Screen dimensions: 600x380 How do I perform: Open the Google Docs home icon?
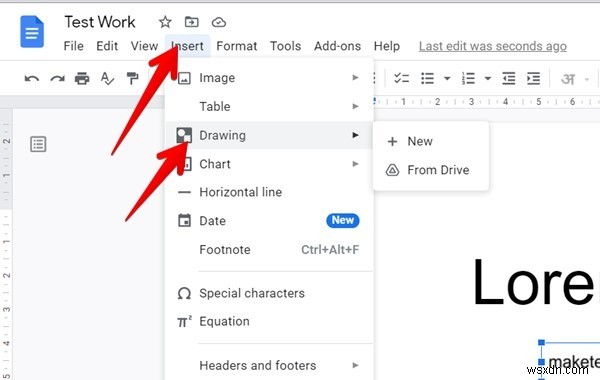pos(32,32)
